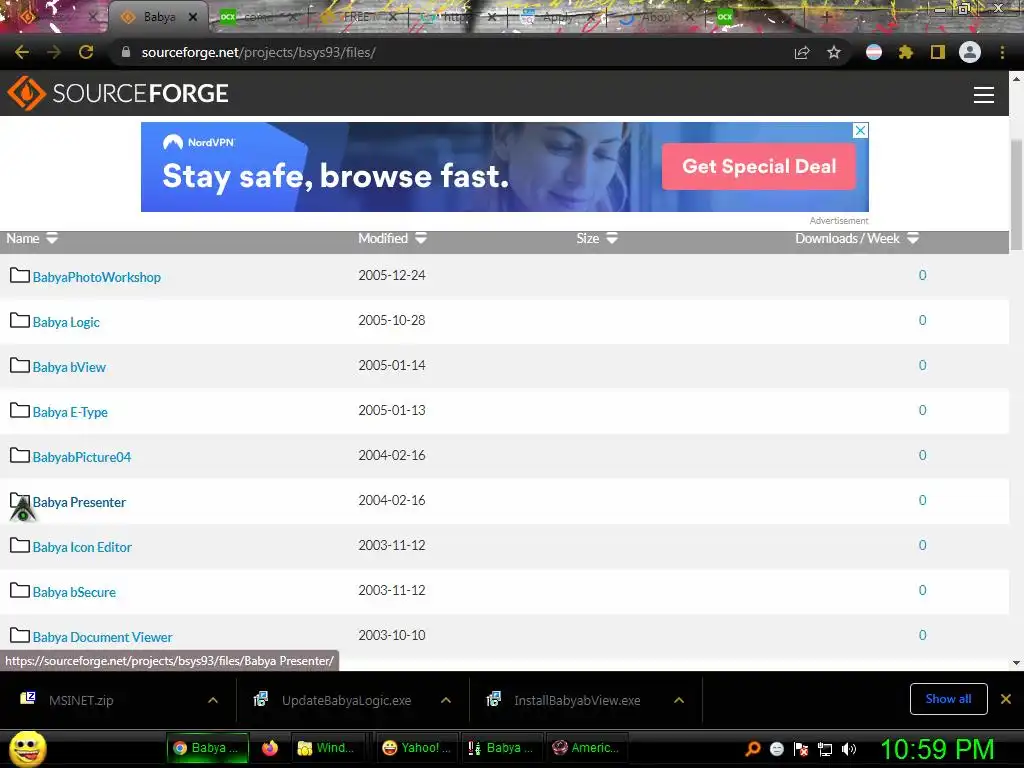Expand options for MSINET.zip download

click(x=213, y=700)
